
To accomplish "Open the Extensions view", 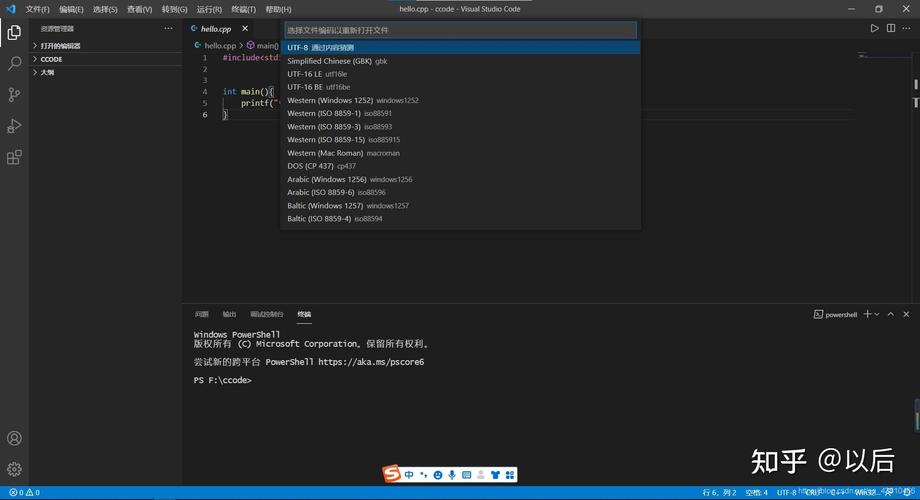I will pos(14,157).
